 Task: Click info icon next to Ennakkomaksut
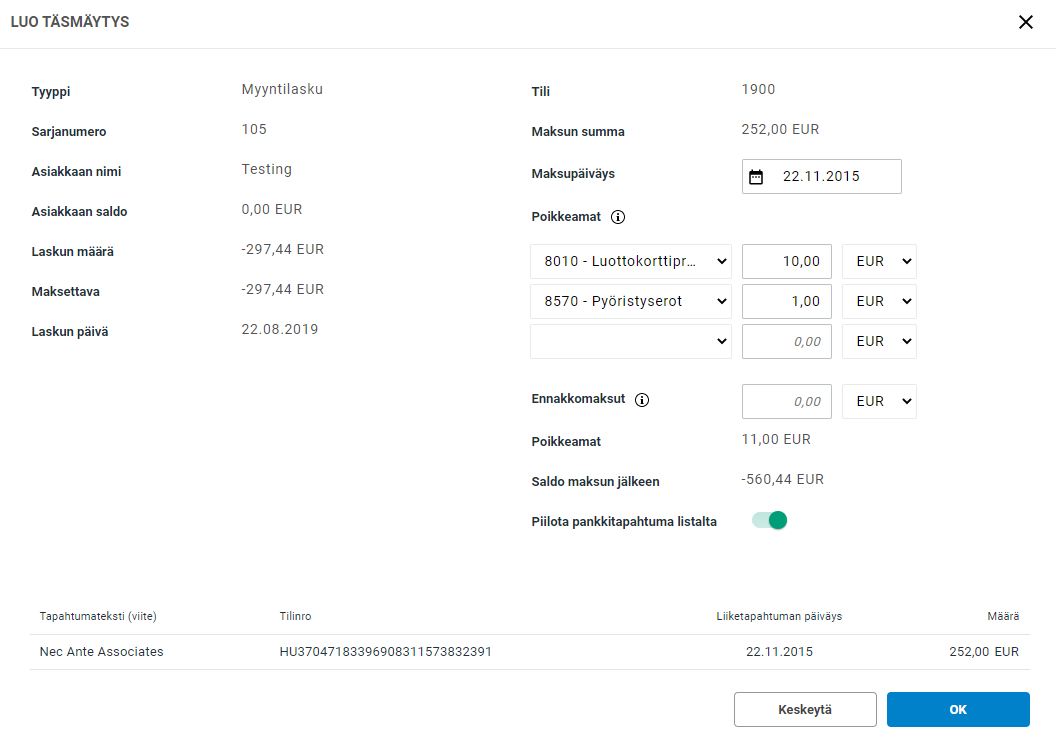coord(642,400)
